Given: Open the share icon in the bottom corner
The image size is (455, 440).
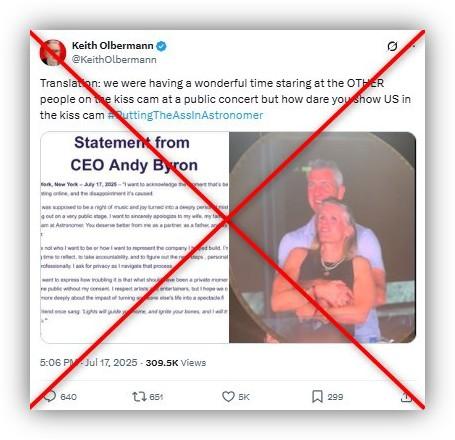Looking at the screenshot, I should pyautogui.click(x=406, y=397).
